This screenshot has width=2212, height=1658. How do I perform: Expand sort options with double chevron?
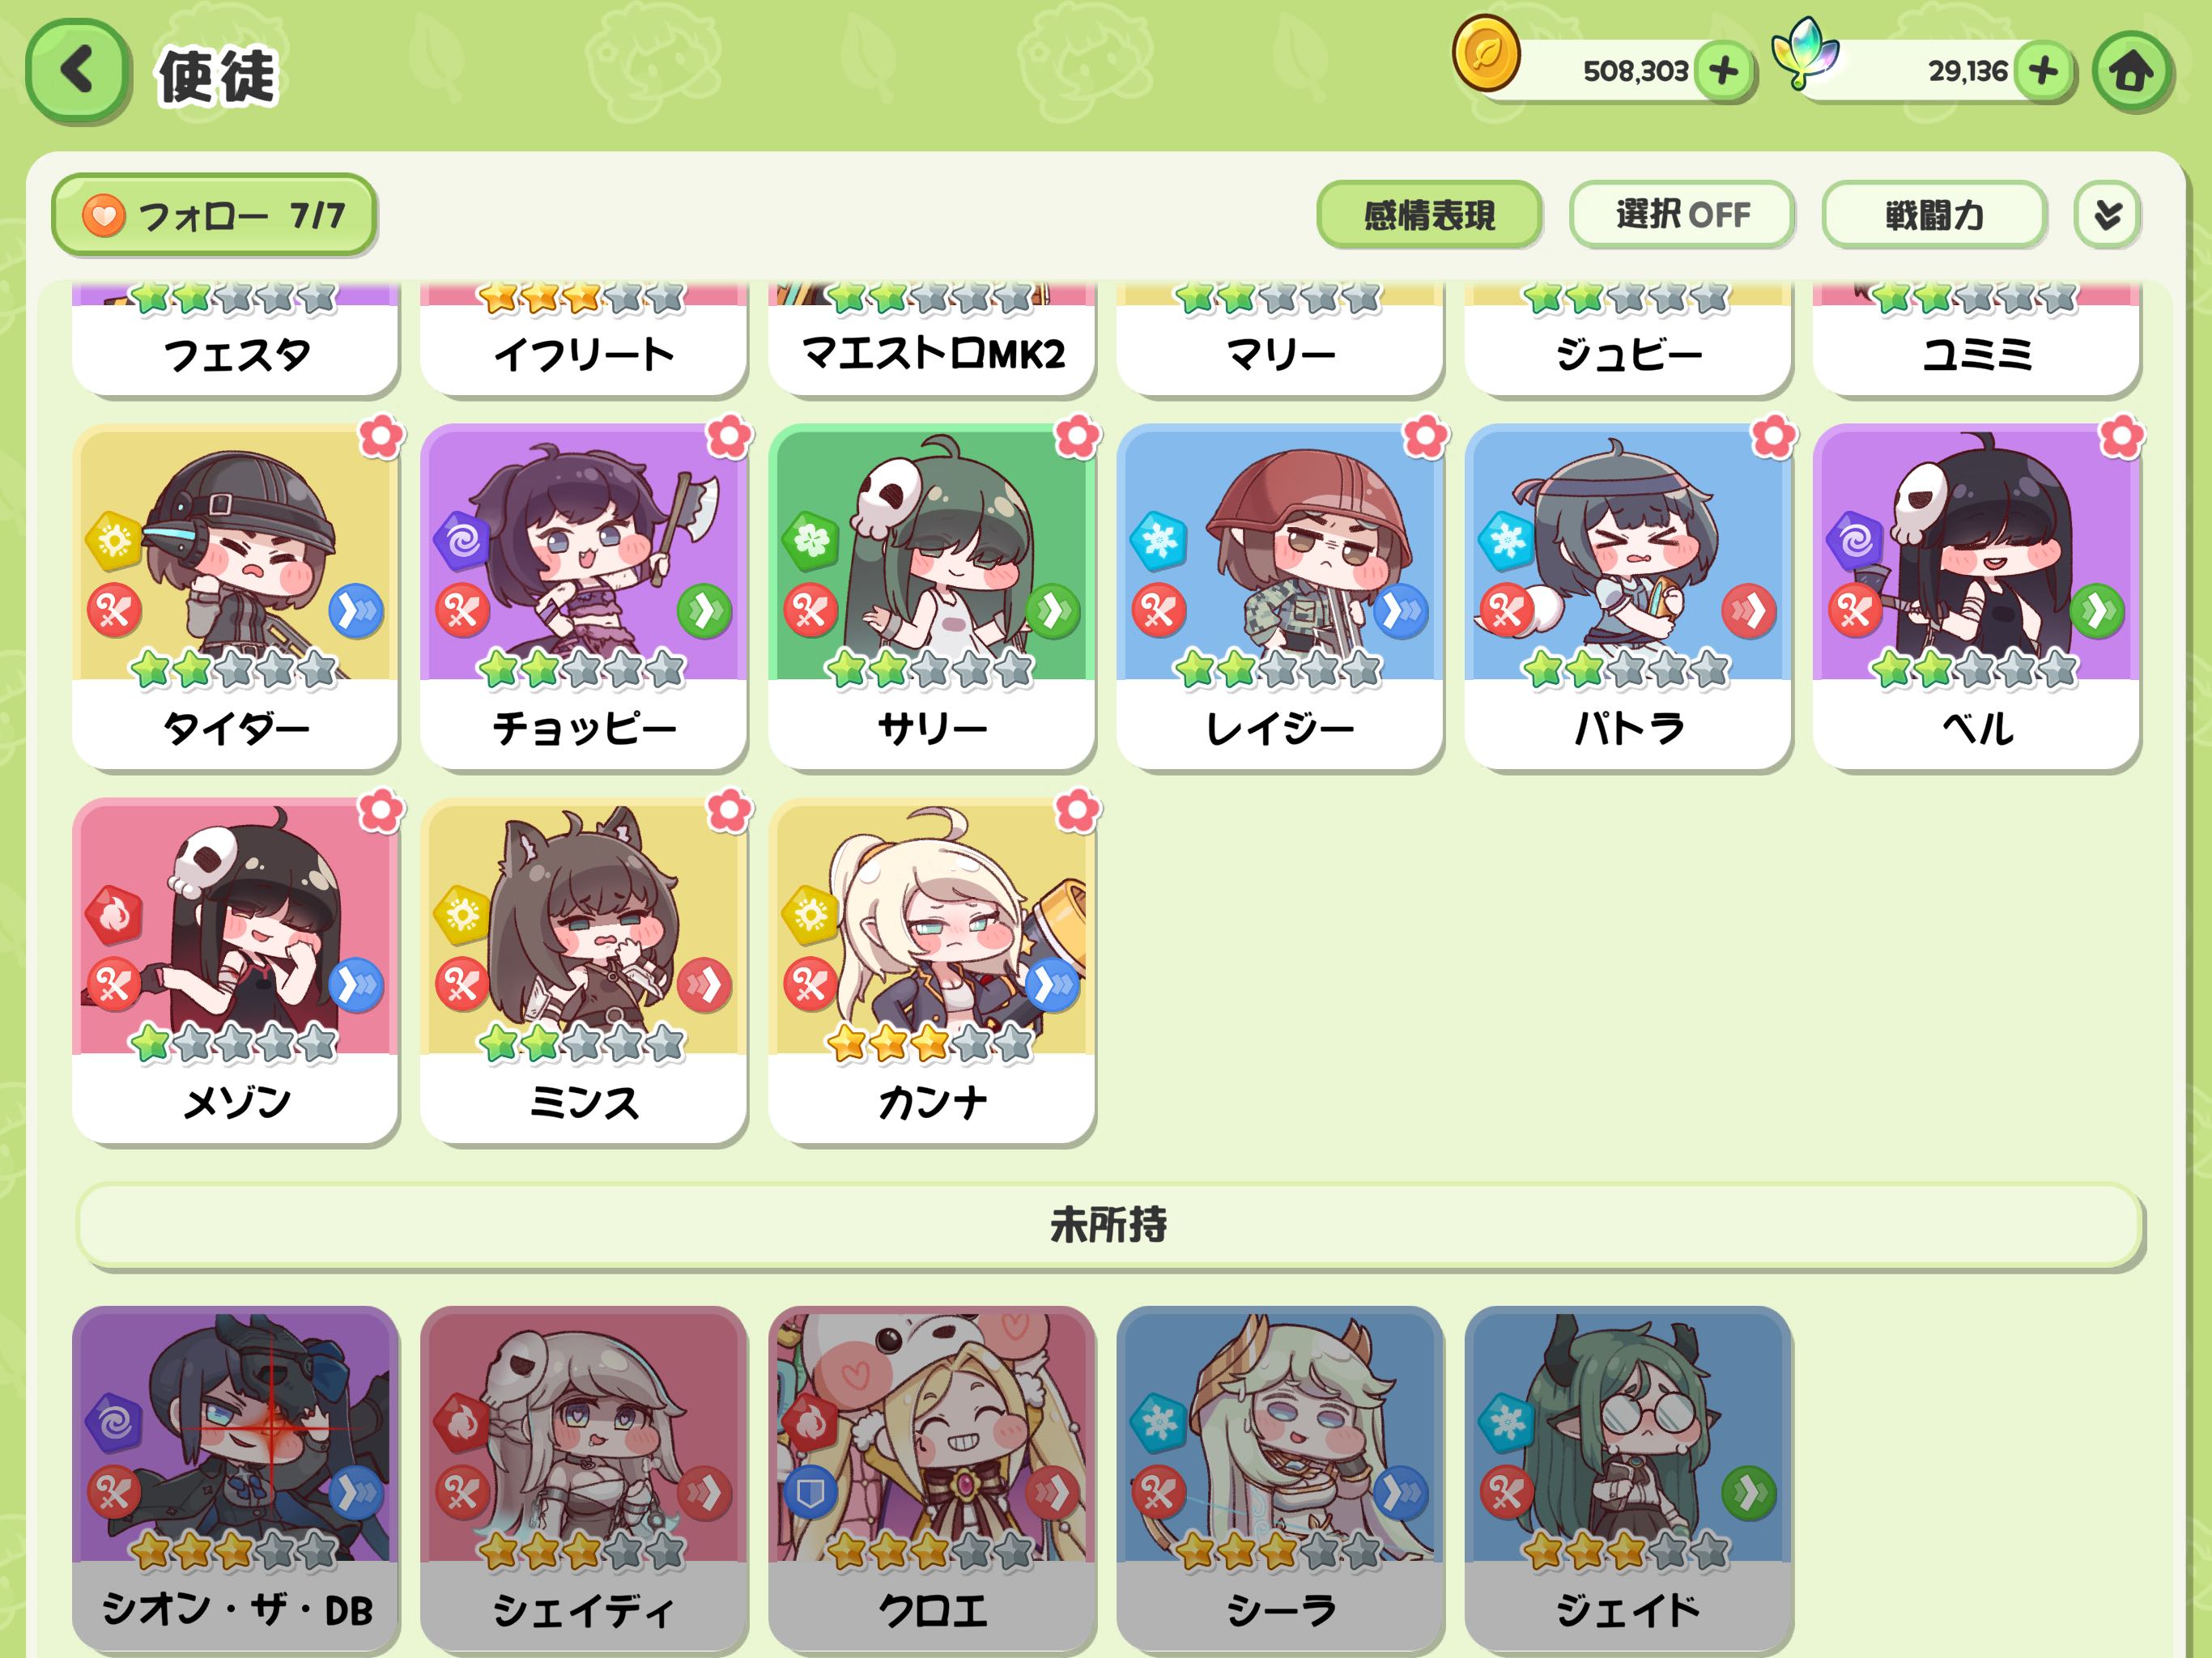click(x=2108, y=214)
